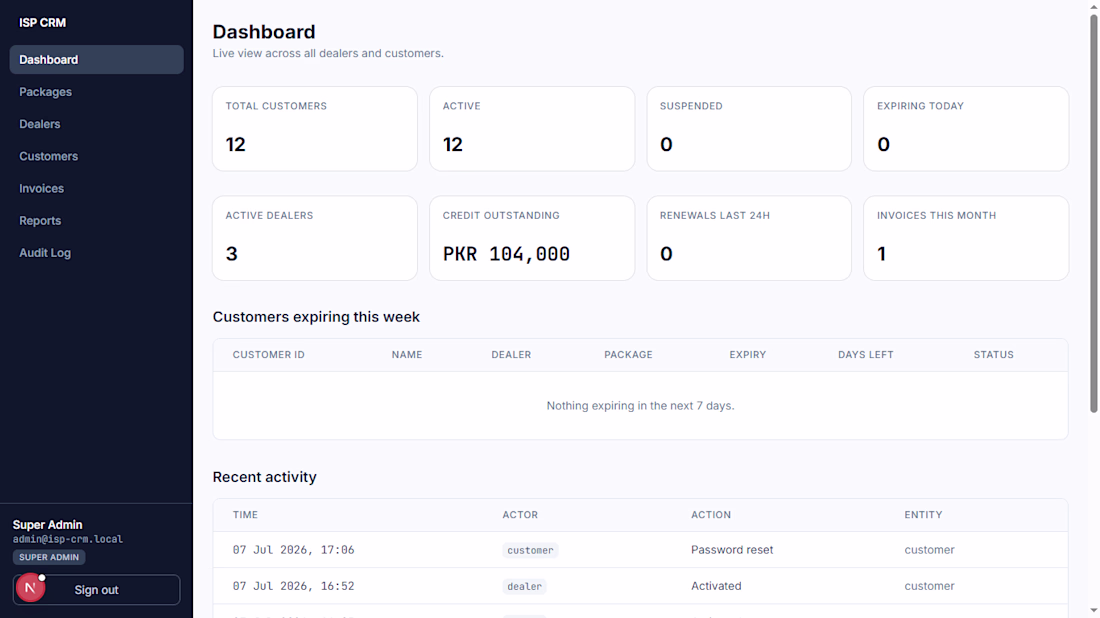Click the ACTOR column header

521,515
